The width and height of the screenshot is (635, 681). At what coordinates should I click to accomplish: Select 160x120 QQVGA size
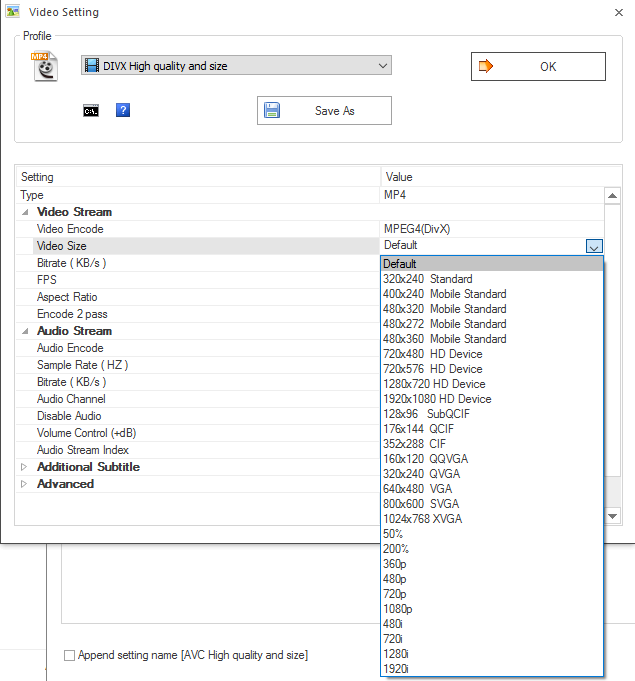point(492,459)
